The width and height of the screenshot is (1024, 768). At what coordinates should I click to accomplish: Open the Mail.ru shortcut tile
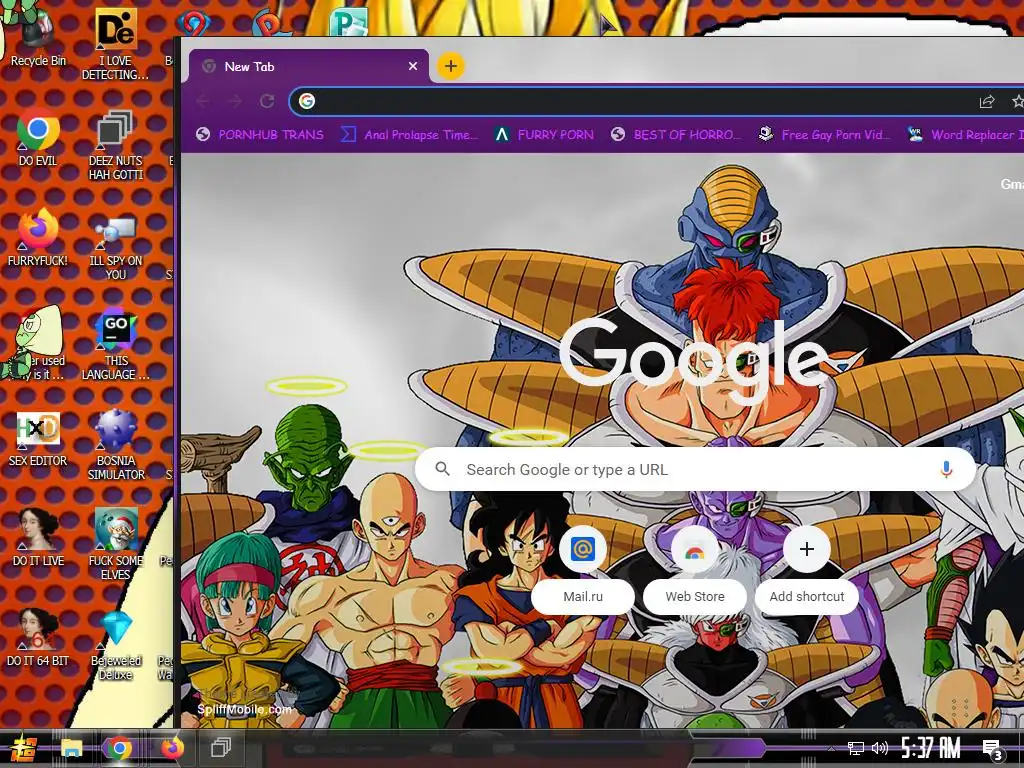click(x=583, y=571)
